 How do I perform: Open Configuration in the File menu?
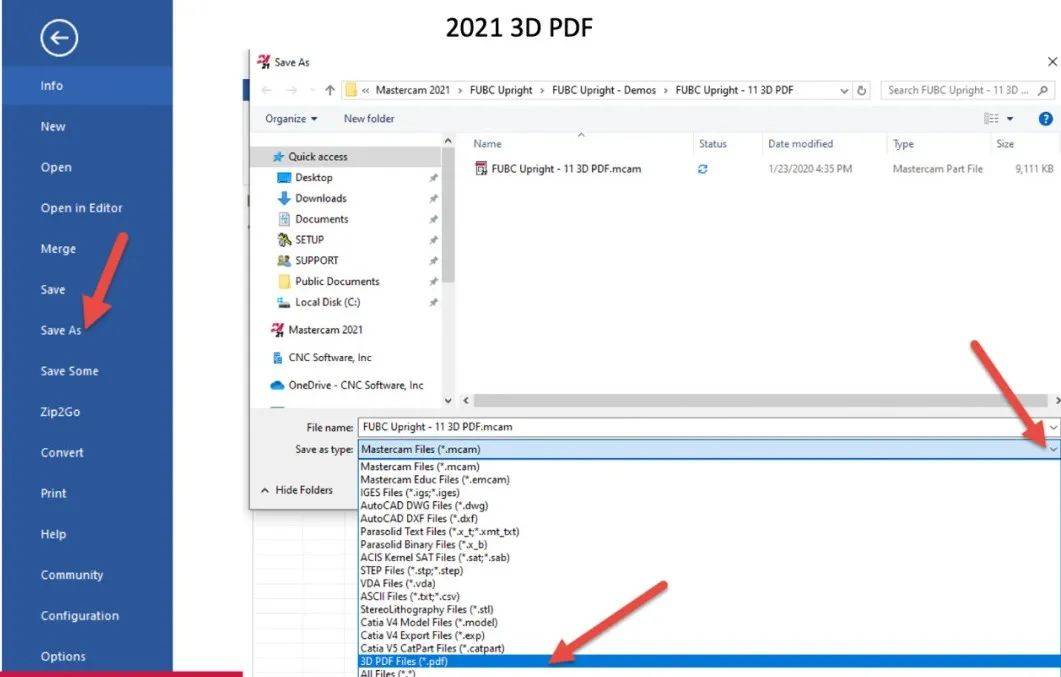click(79, 615)
